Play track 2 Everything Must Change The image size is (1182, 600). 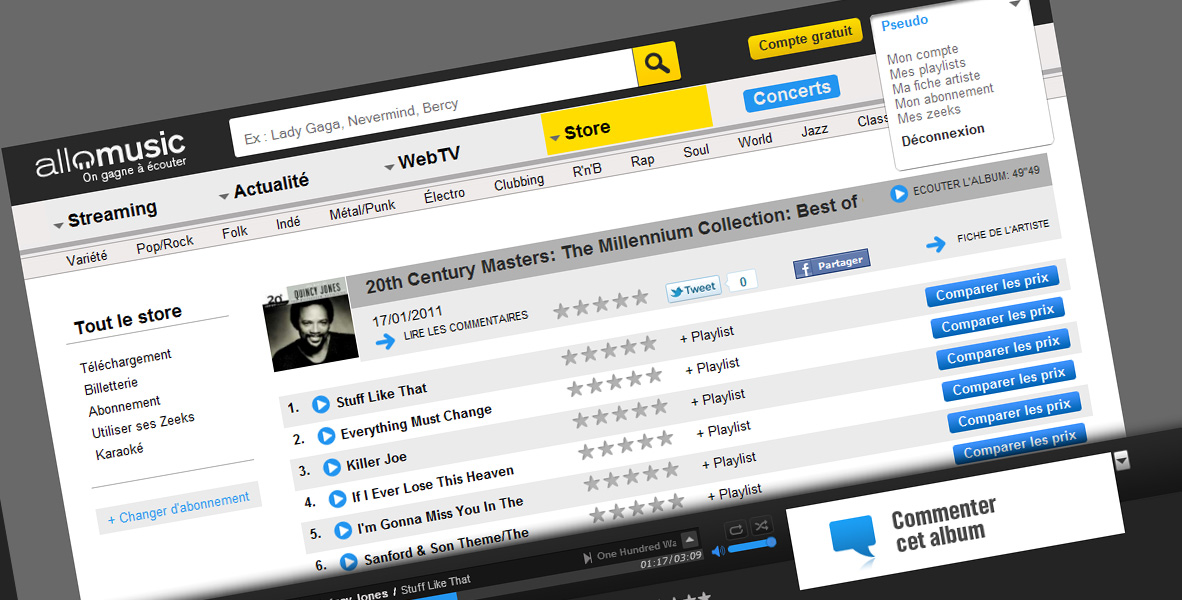point(326,436)
